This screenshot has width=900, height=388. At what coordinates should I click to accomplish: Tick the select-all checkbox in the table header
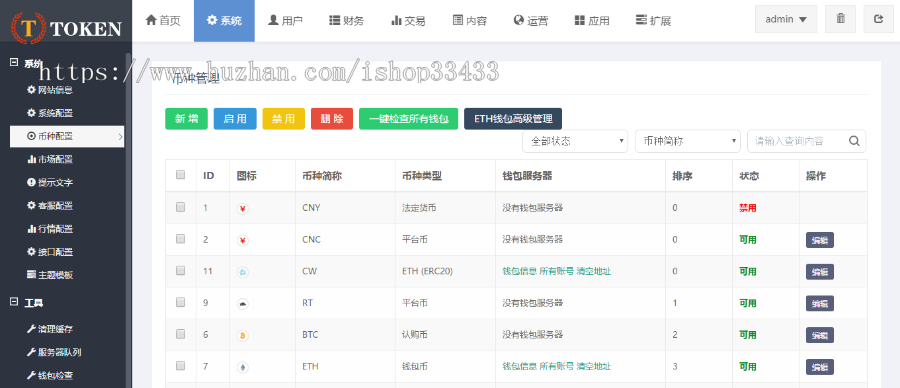tap(180, 175)
